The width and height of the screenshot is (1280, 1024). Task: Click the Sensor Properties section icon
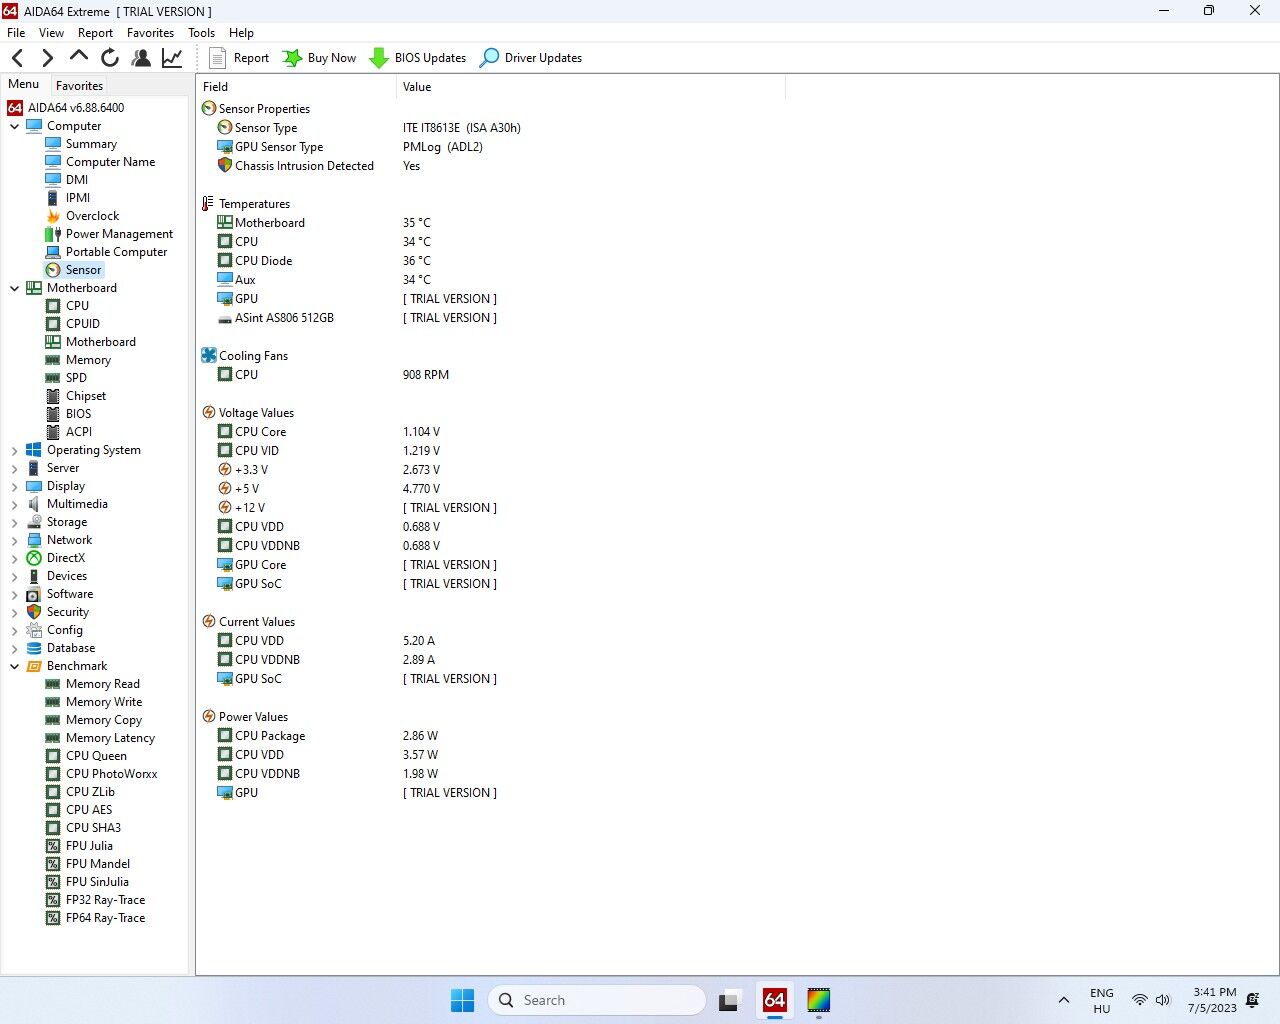[x=209, y=108]
